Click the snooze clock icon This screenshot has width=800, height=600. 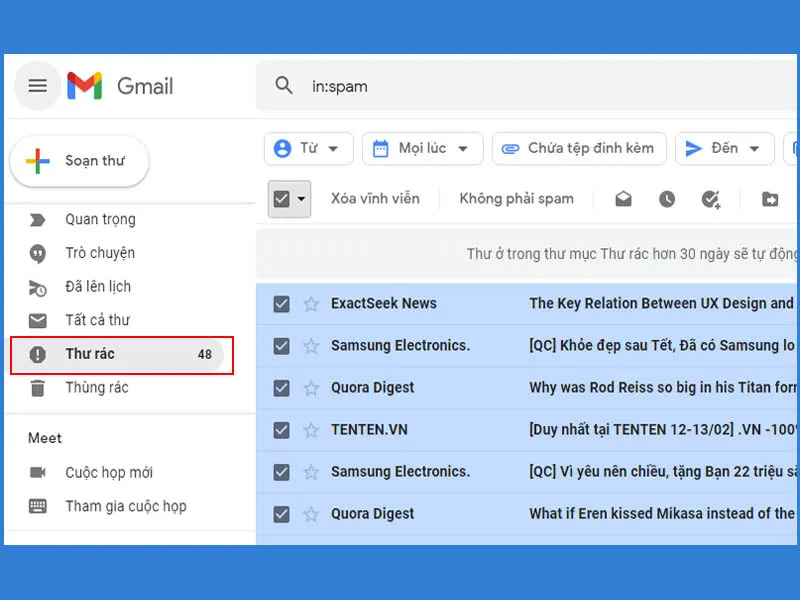(x=667, y=199)
